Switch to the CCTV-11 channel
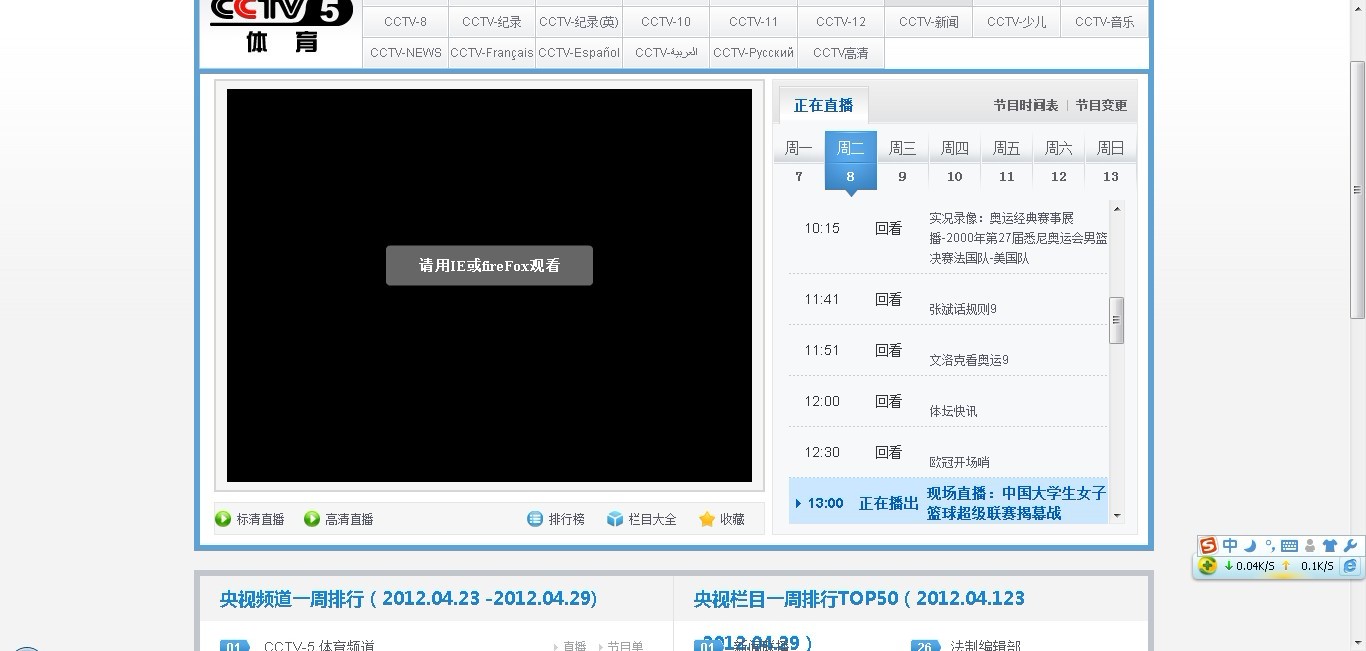This screenshot has height=651, width=1366. [753, 22]
